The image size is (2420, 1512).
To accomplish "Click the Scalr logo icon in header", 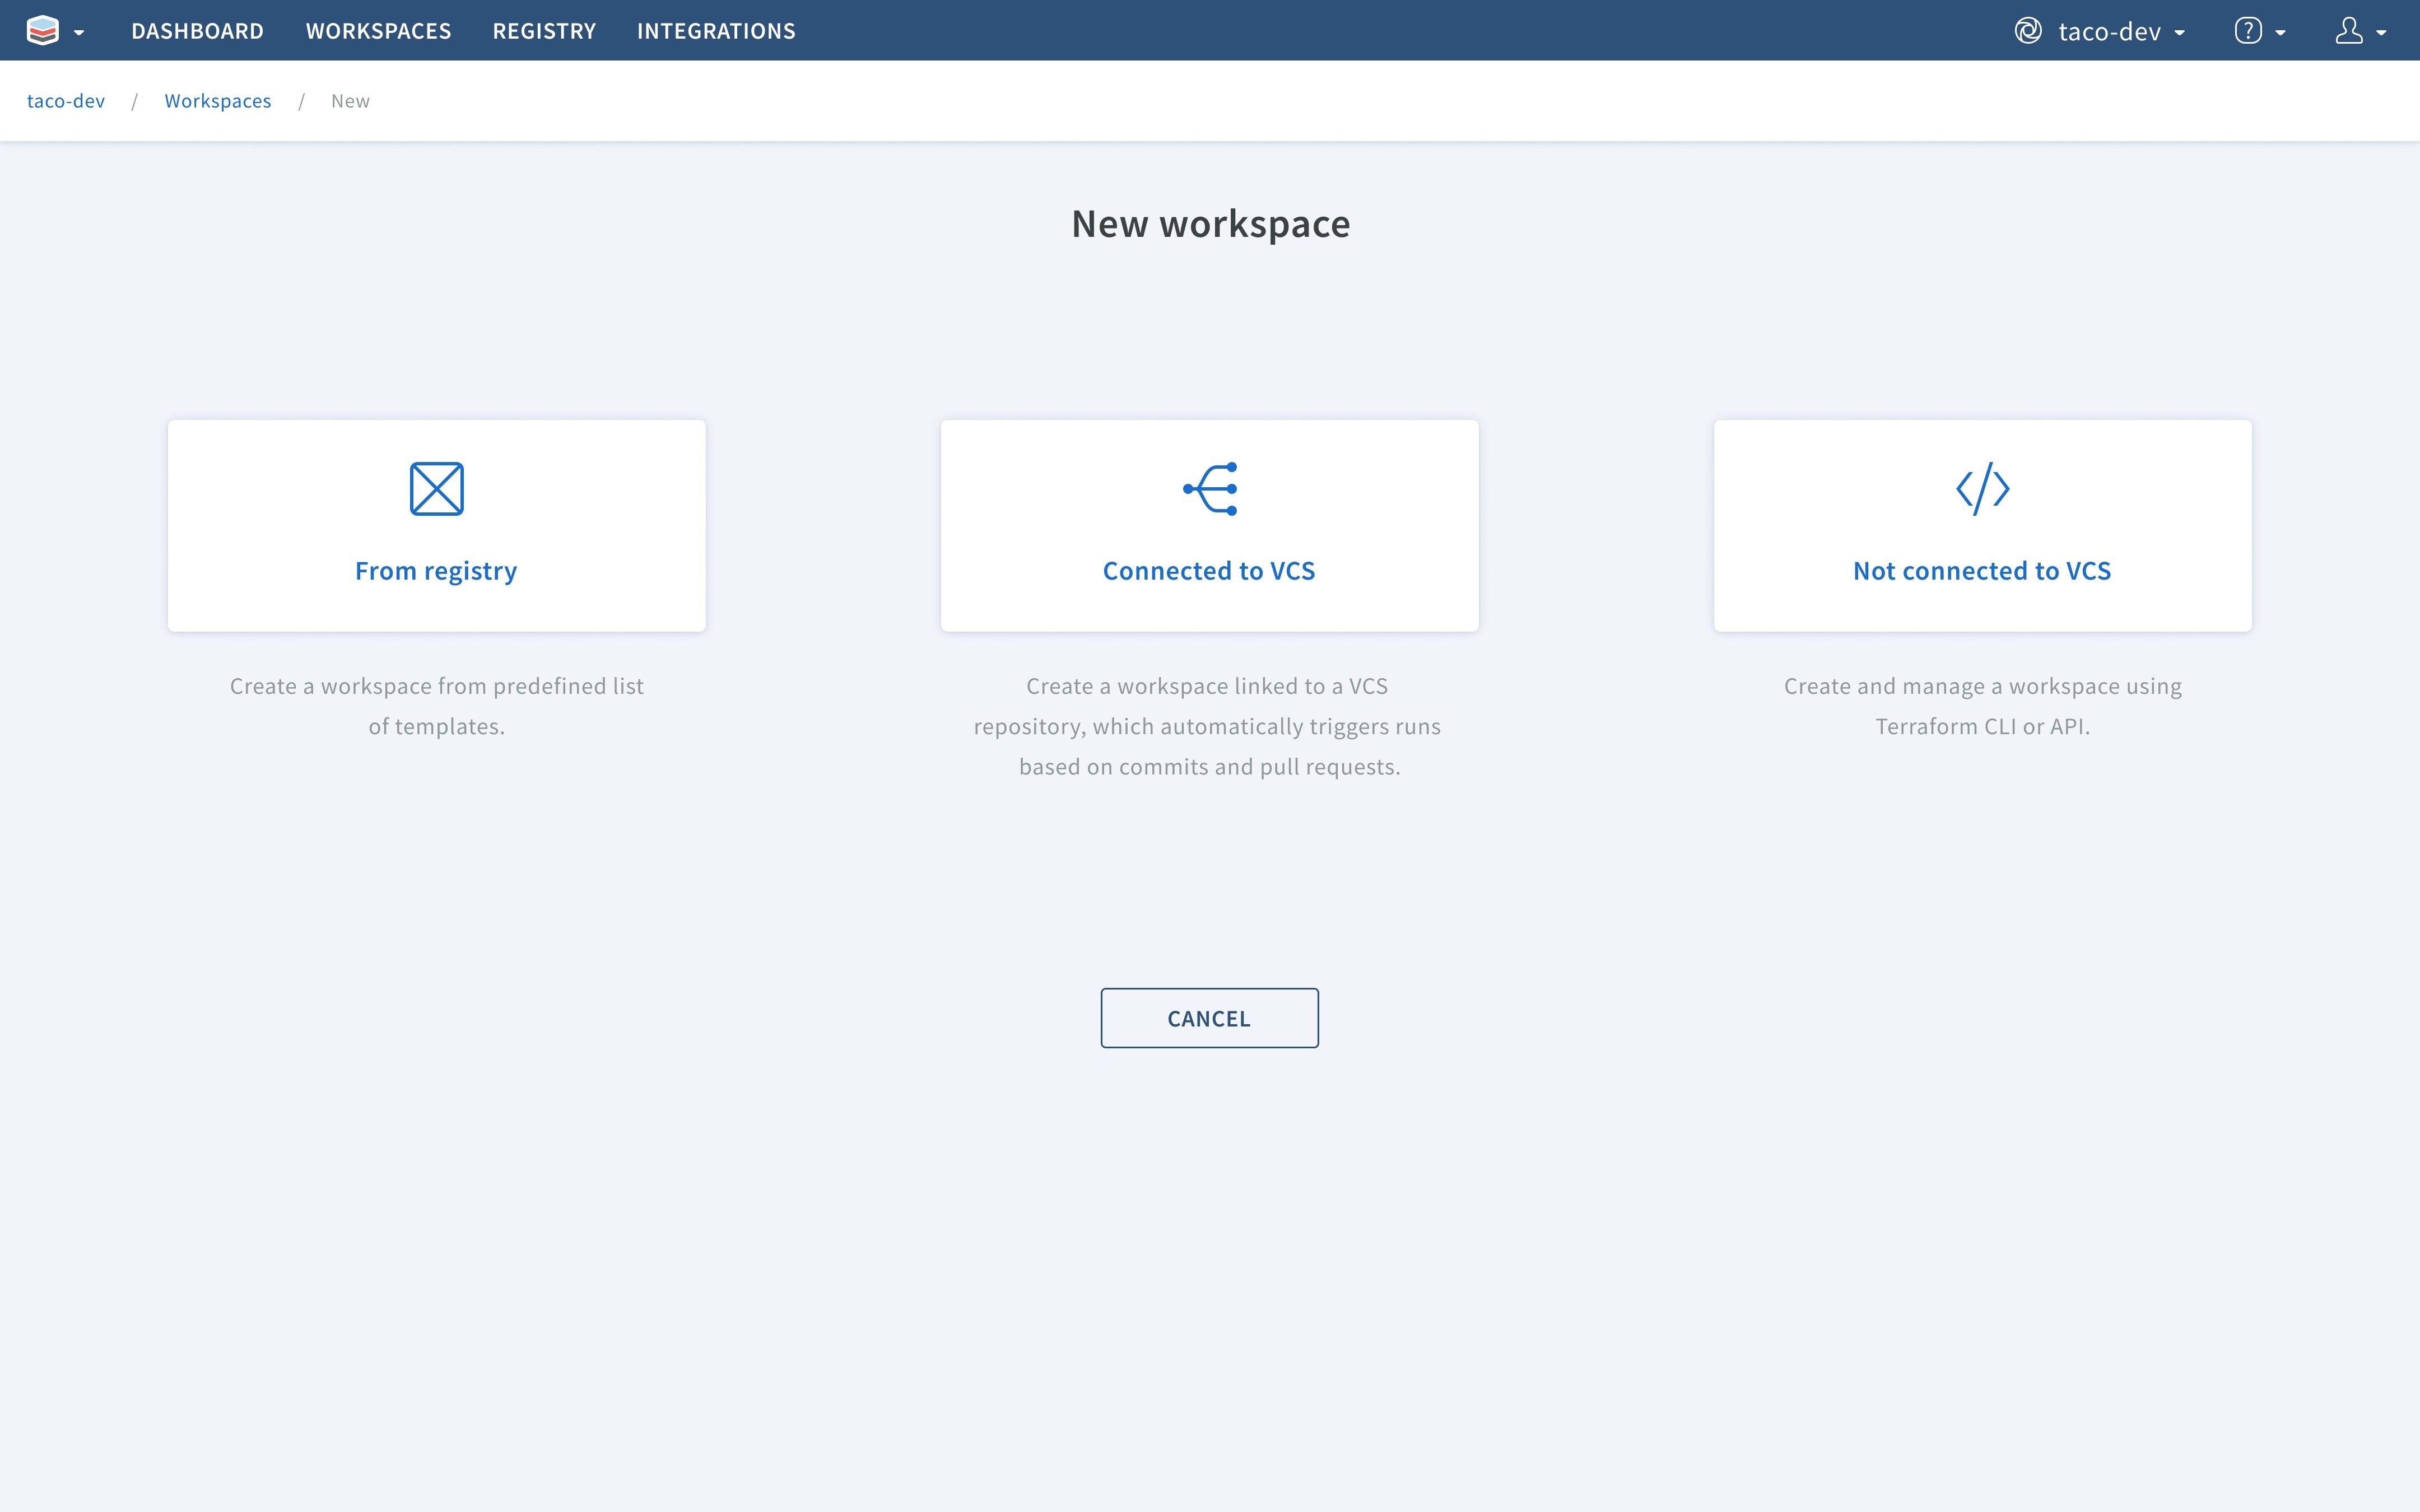I will [x=43, y=31].
